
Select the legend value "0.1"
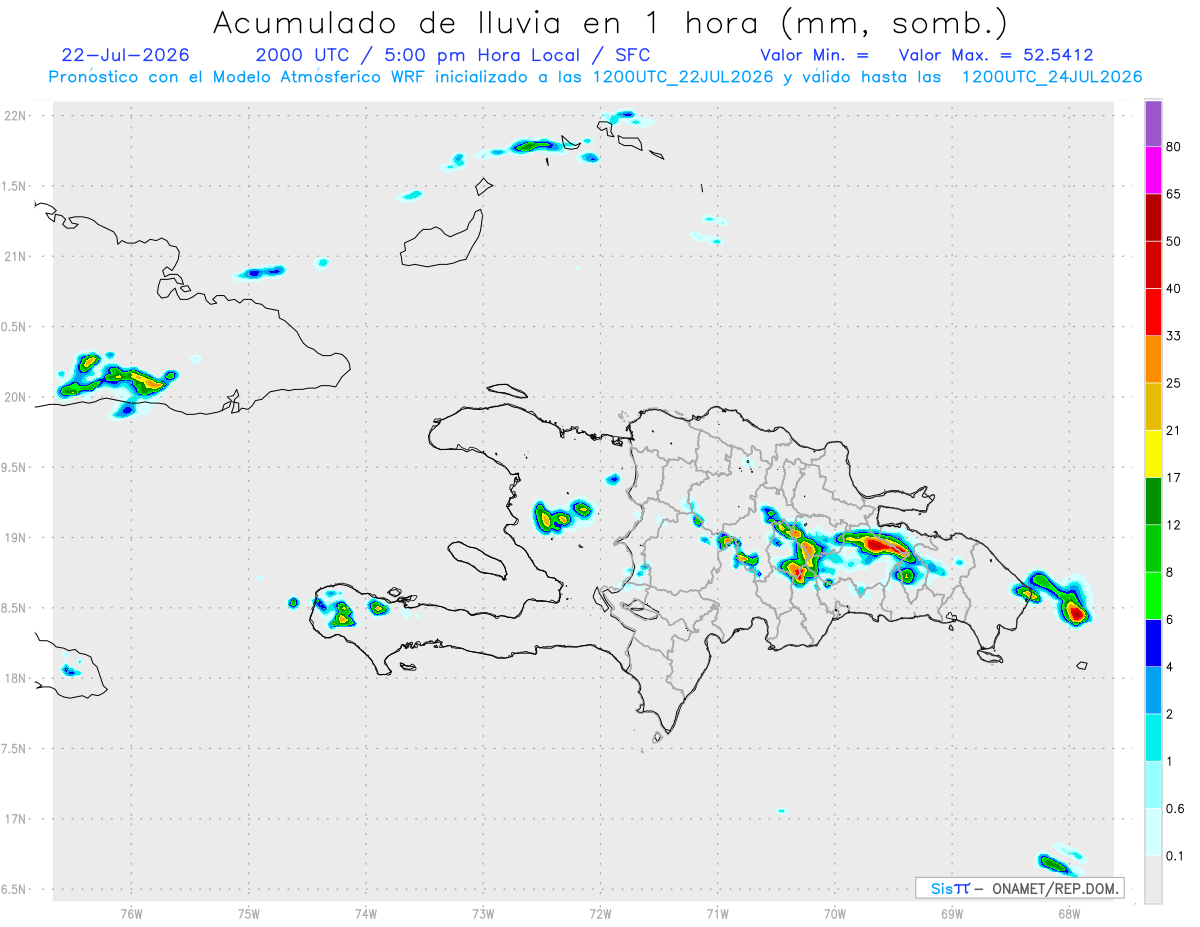coord(1175,856)
